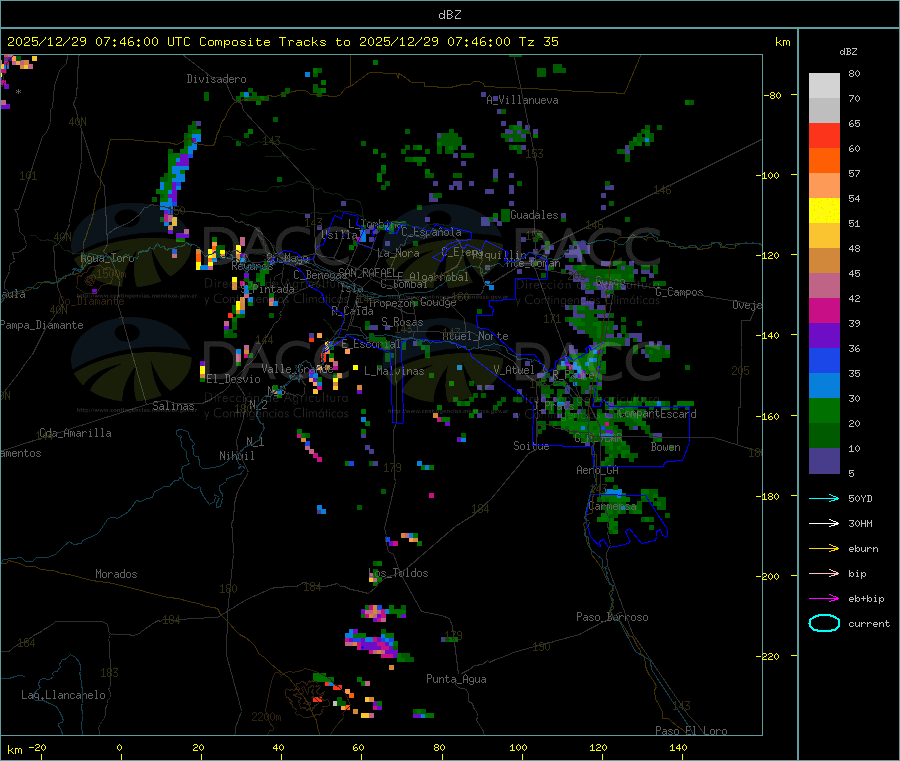The image size is (900, 761).
Task: Click the 20 dBZ green color swatch
Action: [824, 410]
